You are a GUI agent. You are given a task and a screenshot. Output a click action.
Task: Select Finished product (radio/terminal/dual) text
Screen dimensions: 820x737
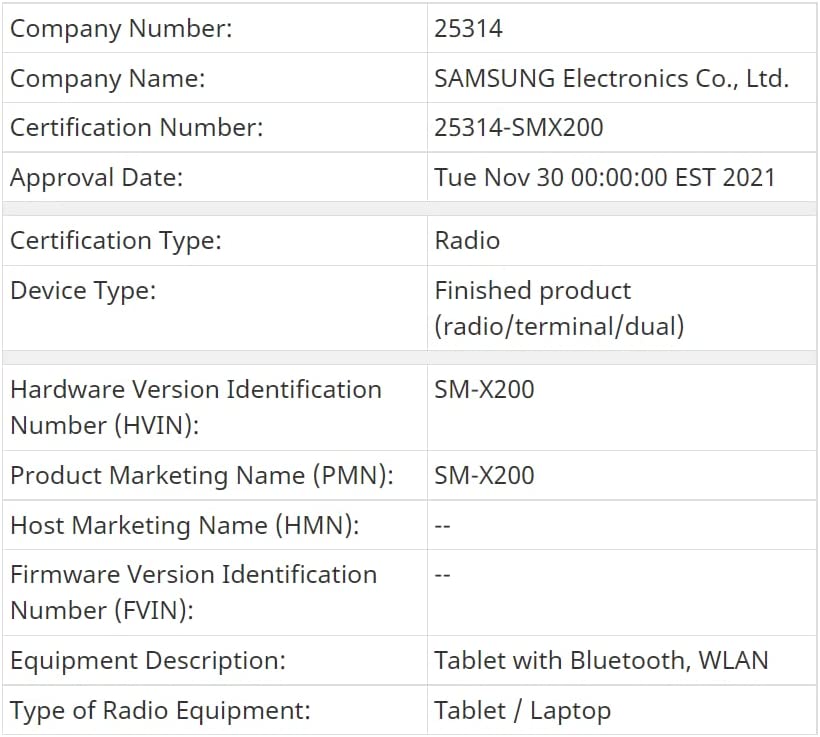(559, 309)
